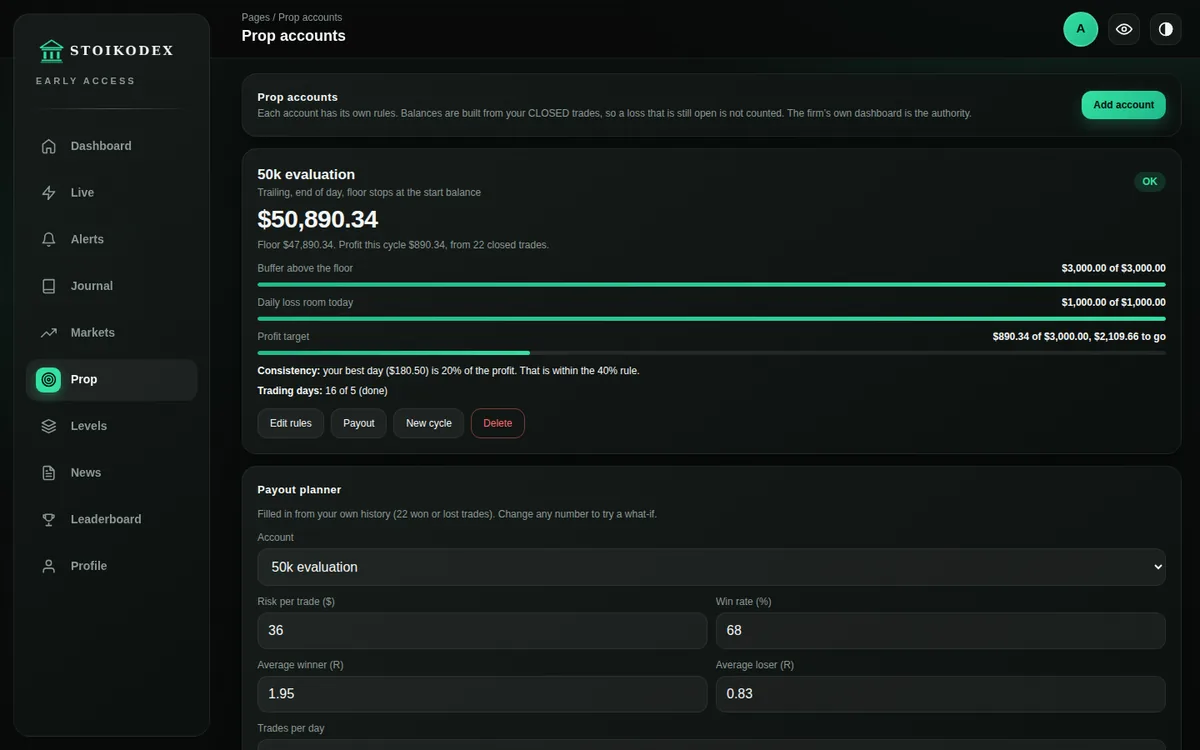Click the Stoikodex bank logo icon
The height and width of the screenshot is (750, 1200).
click(51, 50)
